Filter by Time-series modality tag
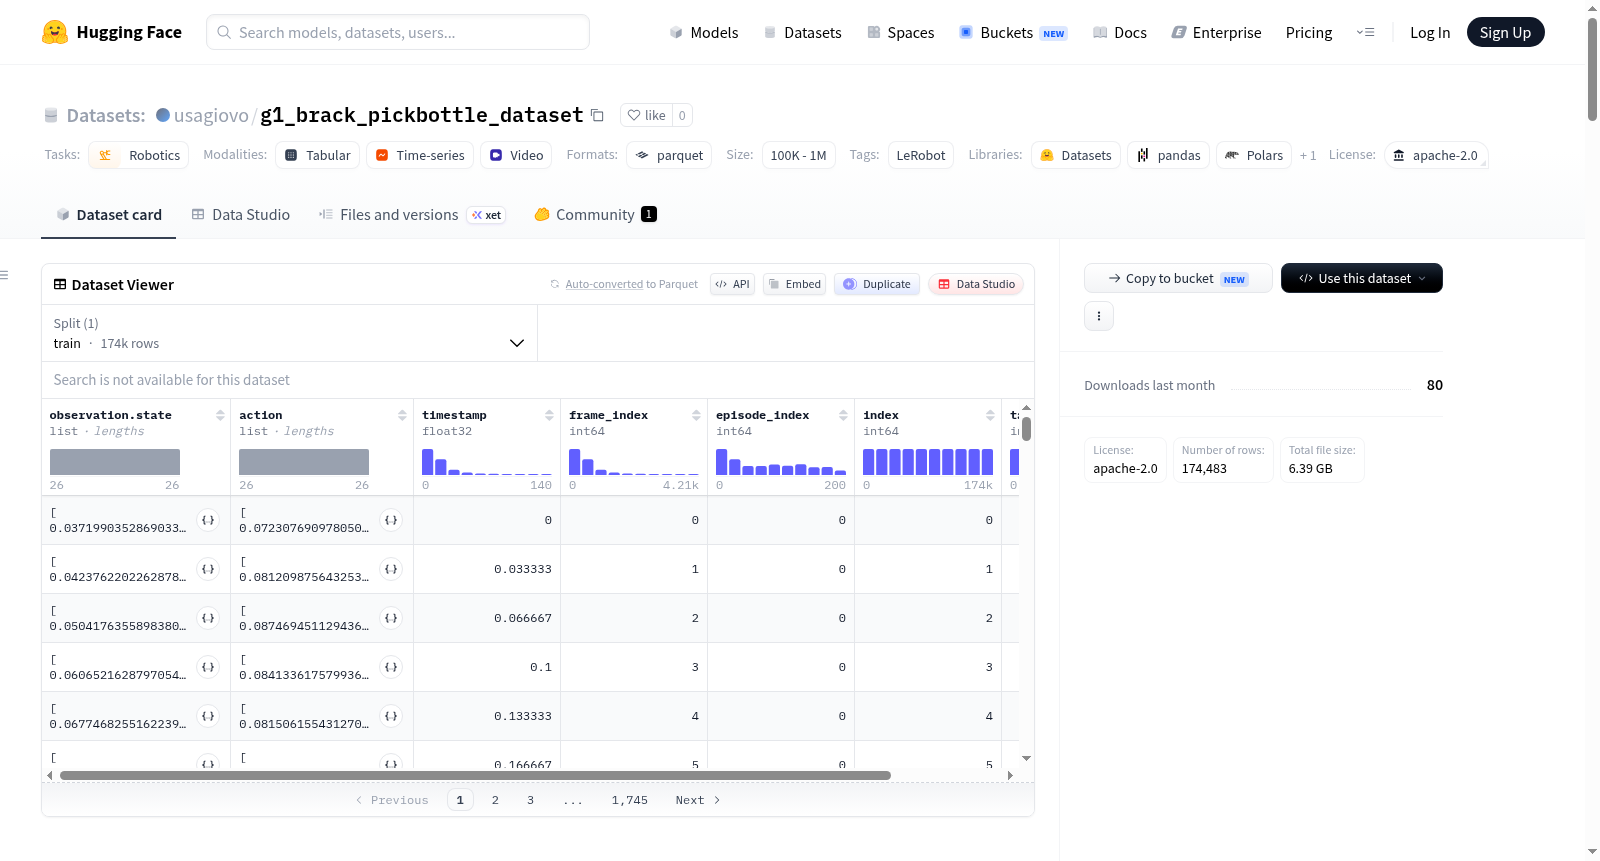1600x861 pixels. click(420, 155)
